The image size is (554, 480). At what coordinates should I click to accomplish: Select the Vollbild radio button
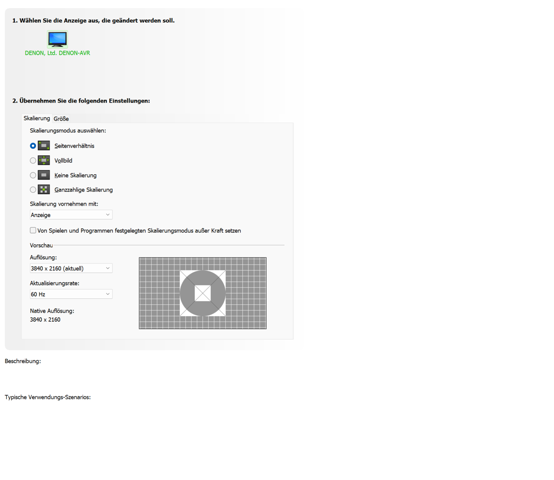33,160
